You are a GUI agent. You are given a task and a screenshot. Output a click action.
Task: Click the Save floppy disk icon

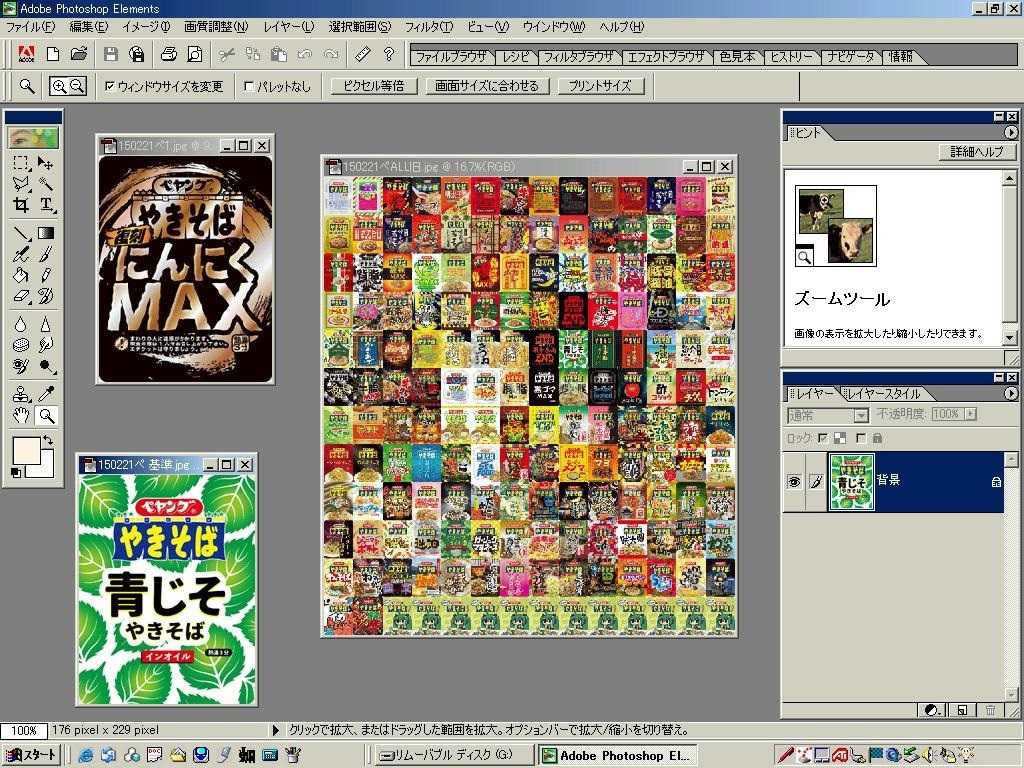coord(111,54)
